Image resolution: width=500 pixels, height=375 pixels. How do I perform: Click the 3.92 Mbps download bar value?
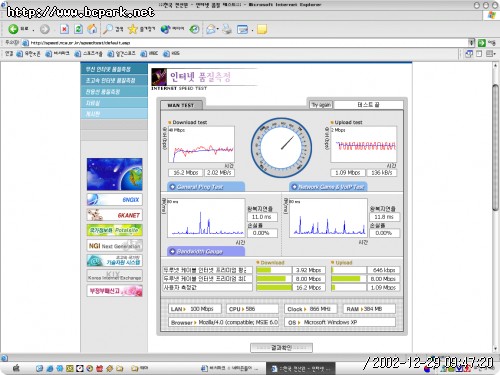point(309,270)
